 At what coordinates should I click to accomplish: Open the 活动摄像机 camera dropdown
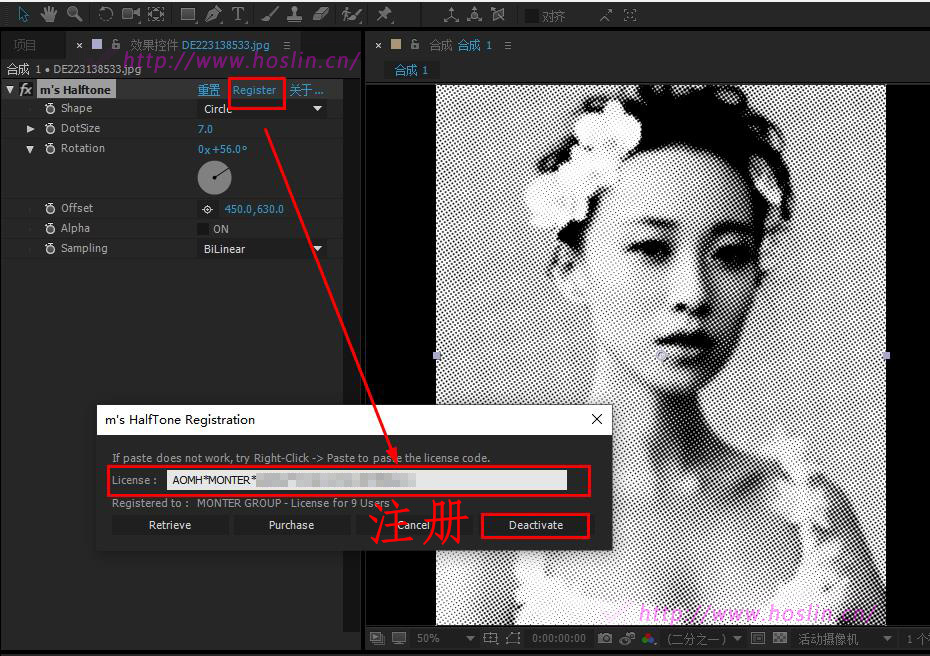[x=844, y=639]
